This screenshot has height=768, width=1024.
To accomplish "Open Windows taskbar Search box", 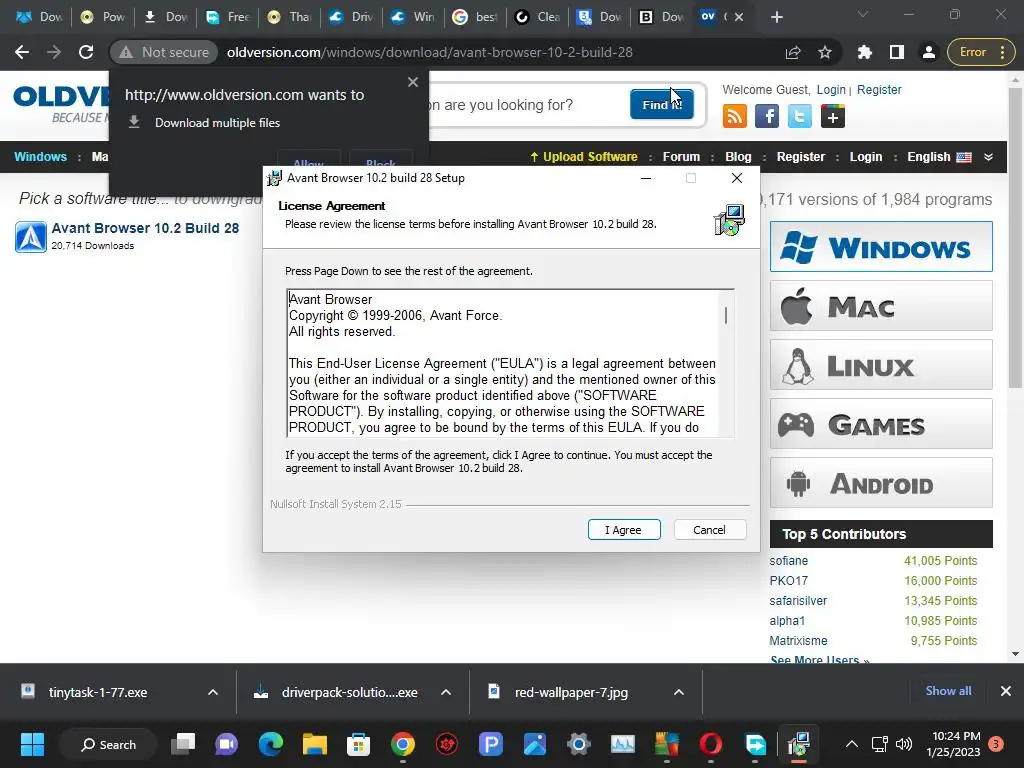I will click(108, 744).
